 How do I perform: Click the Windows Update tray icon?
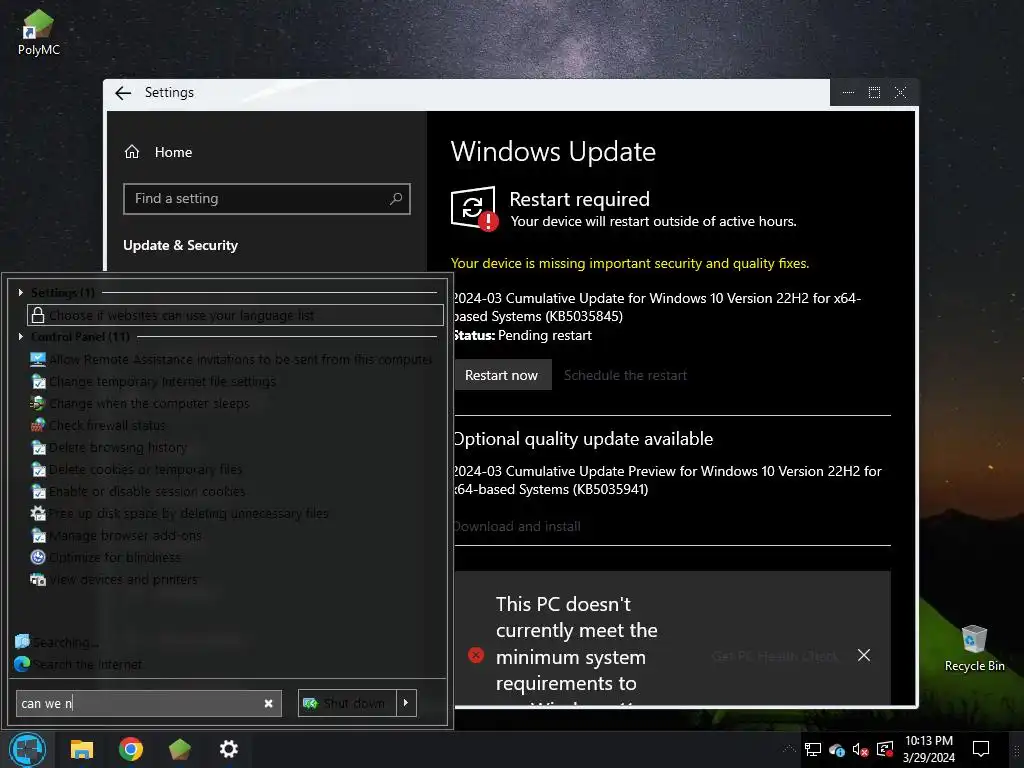click(885, 749)
